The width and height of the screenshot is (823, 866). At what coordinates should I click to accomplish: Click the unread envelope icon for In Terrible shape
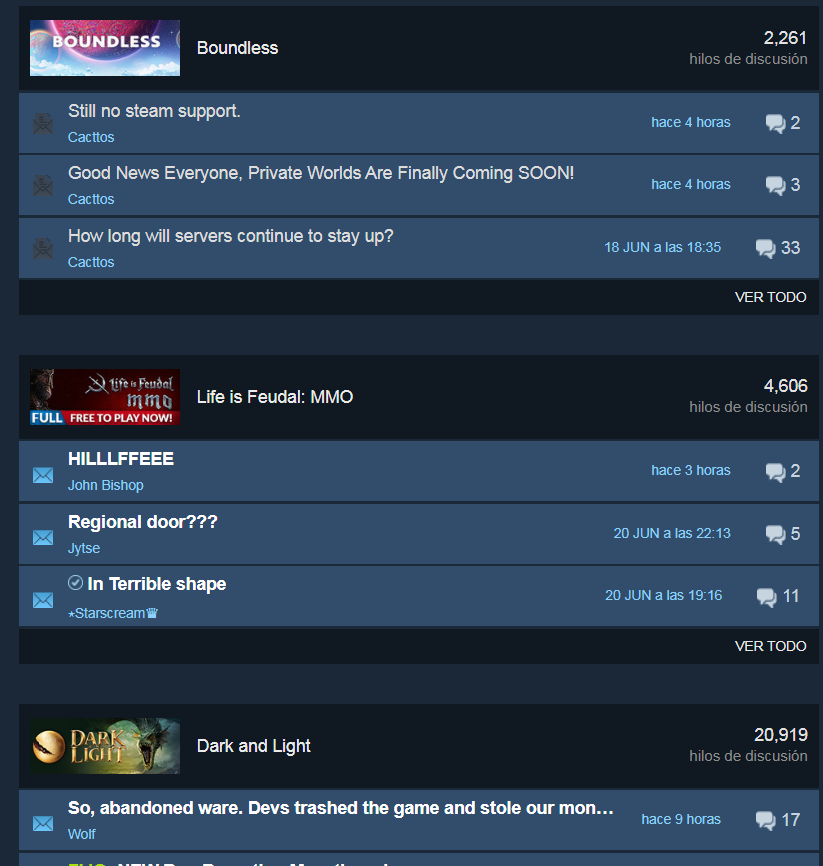[x=43, y=600]
